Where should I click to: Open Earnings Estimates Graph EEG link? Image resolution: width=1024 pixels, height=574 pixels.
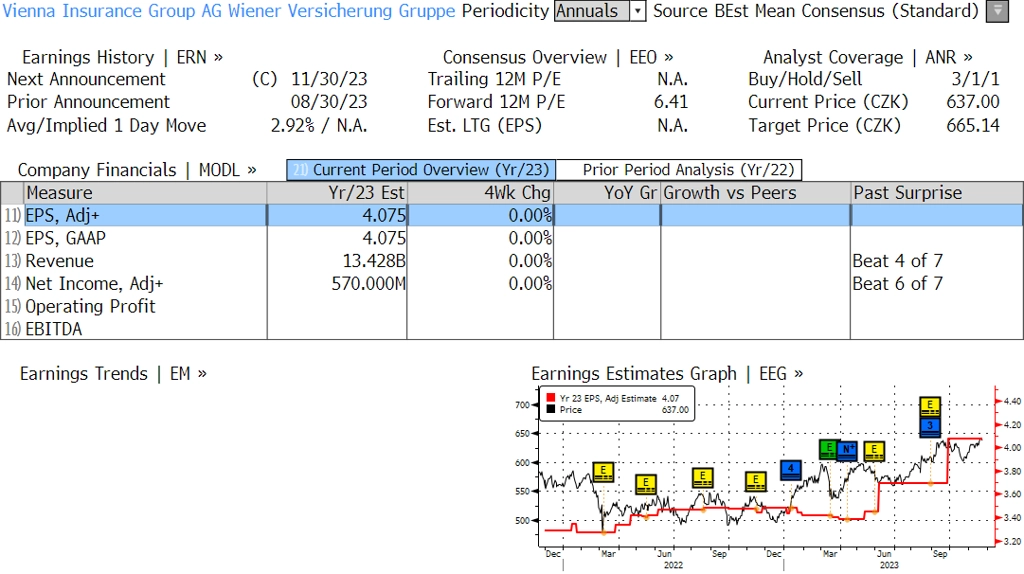667,374
